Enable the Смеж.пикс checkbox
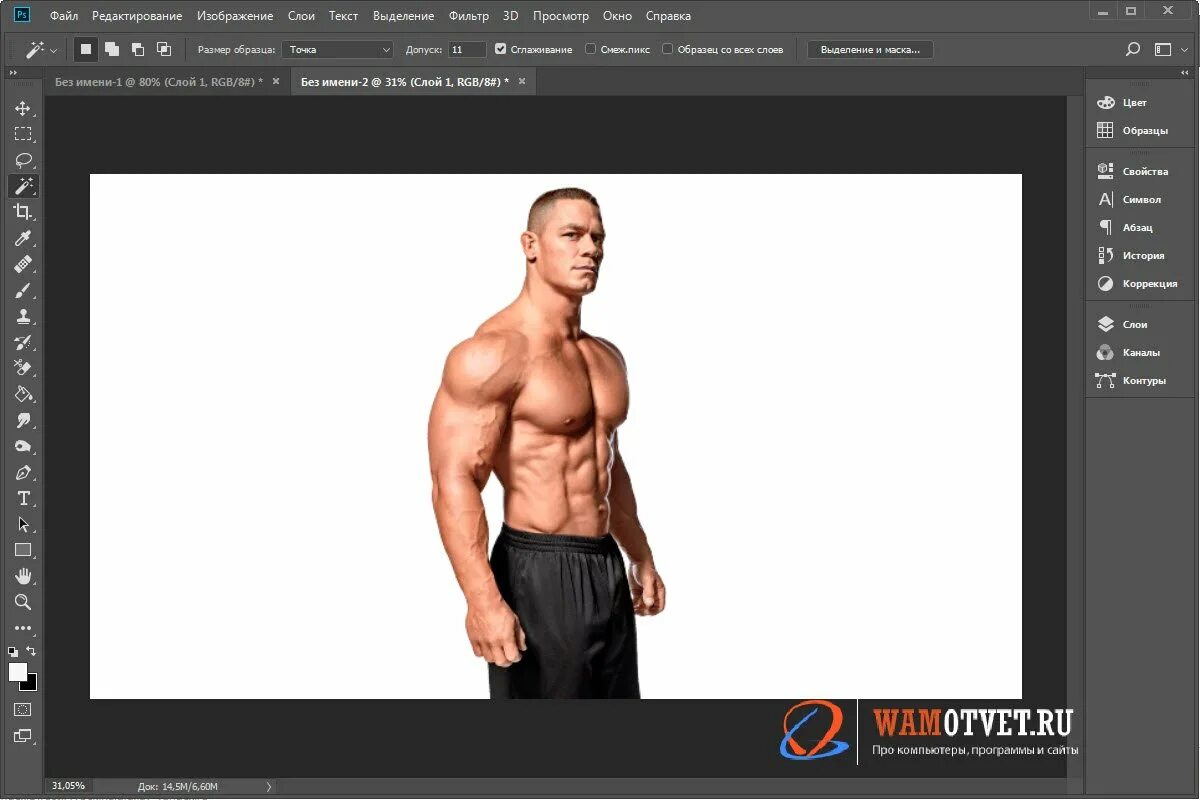The image size is (1200, 800). [590, 49]
